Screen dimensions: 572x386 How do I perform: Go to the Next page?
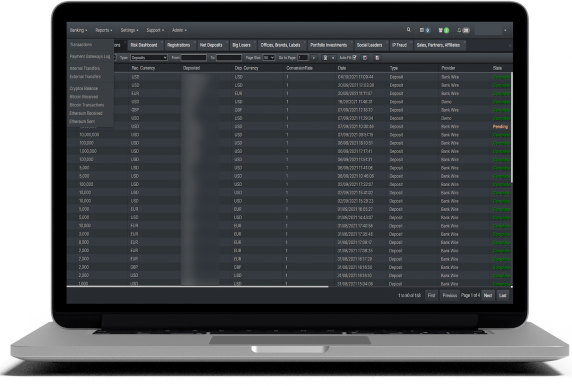point(488,295)
